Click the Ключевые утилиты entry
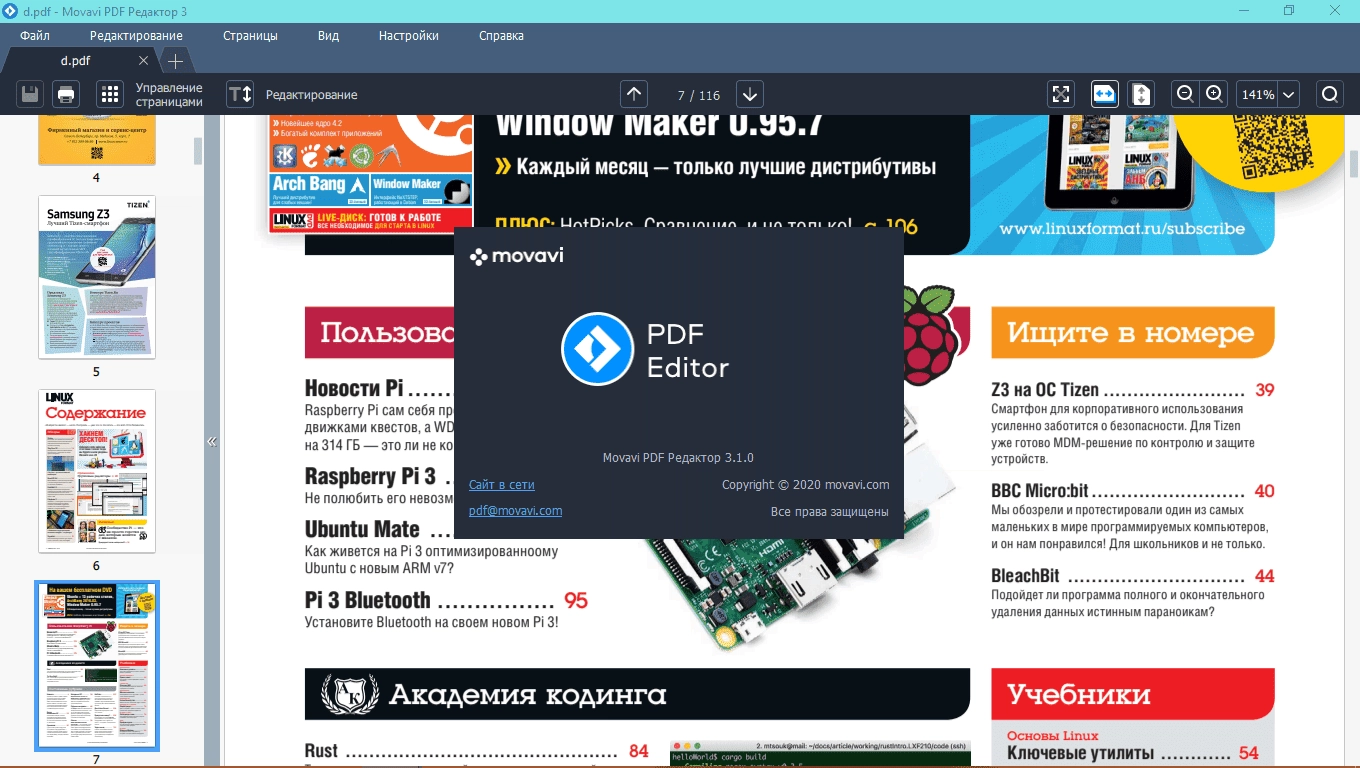The image size is (1360, 768). 1080,753
